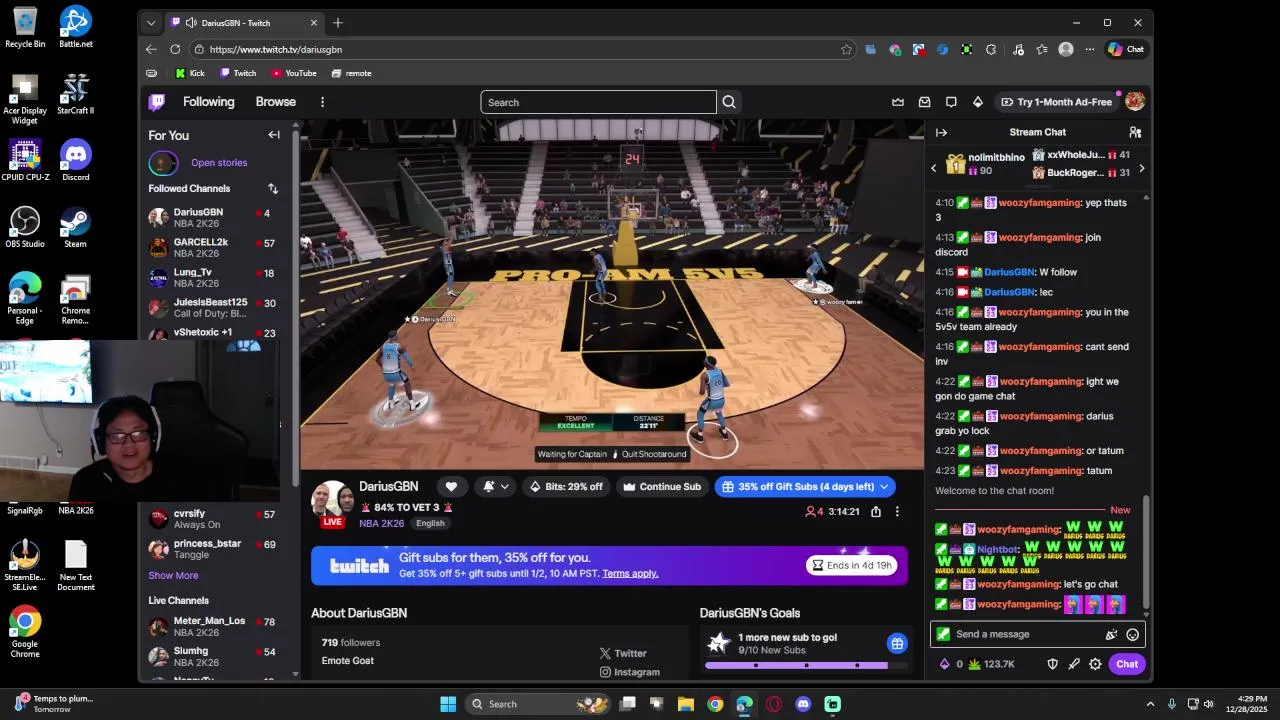Open the YouTube bookmark
1280x720 pixels.
pyautogui.click(x=294, y=73)
